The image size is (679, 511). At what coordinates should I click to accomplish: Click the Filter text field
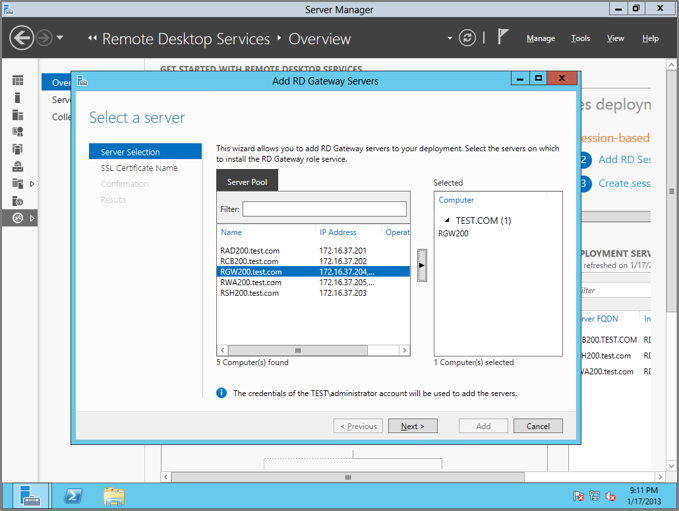pos(324,209)
